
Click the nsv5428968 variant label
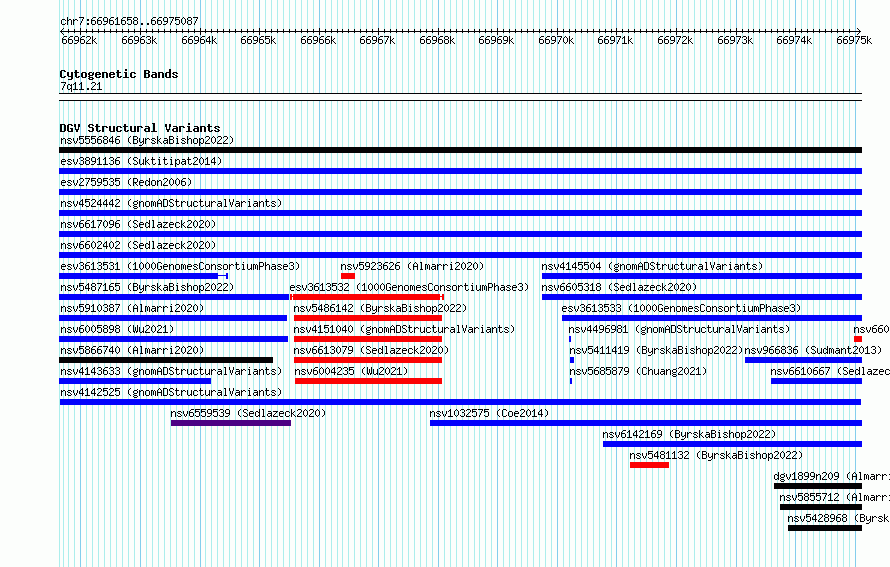(838, 518)
